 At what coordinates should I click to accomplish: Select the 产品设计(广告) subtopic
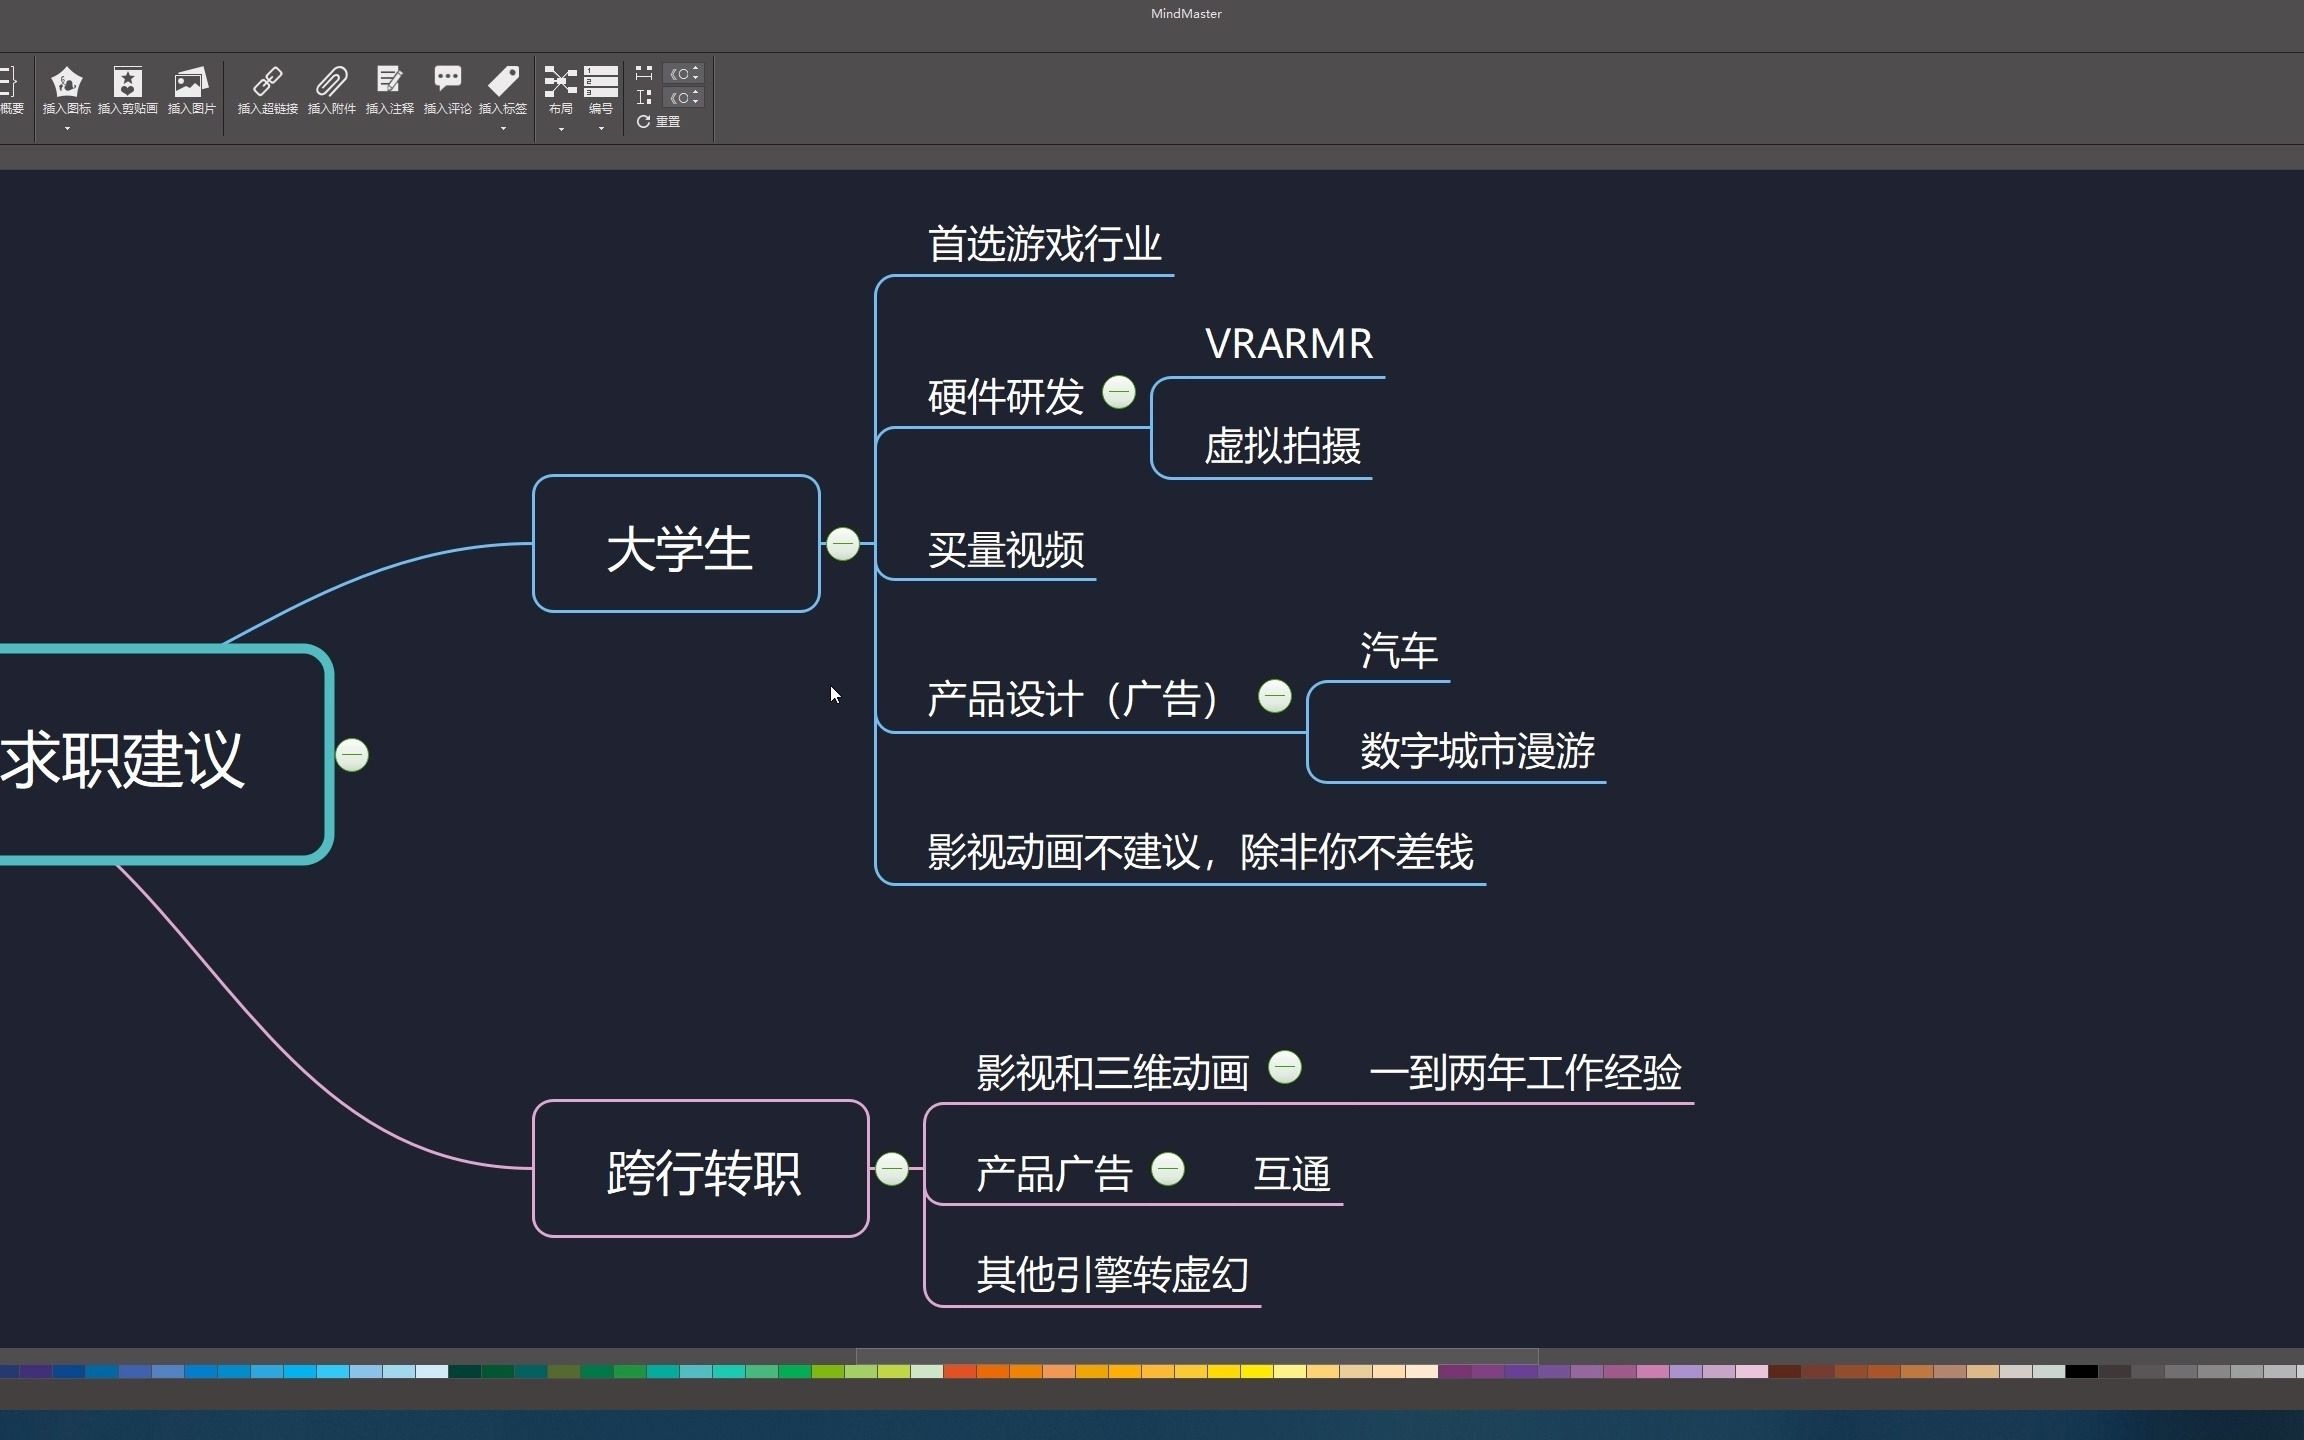1072,699
